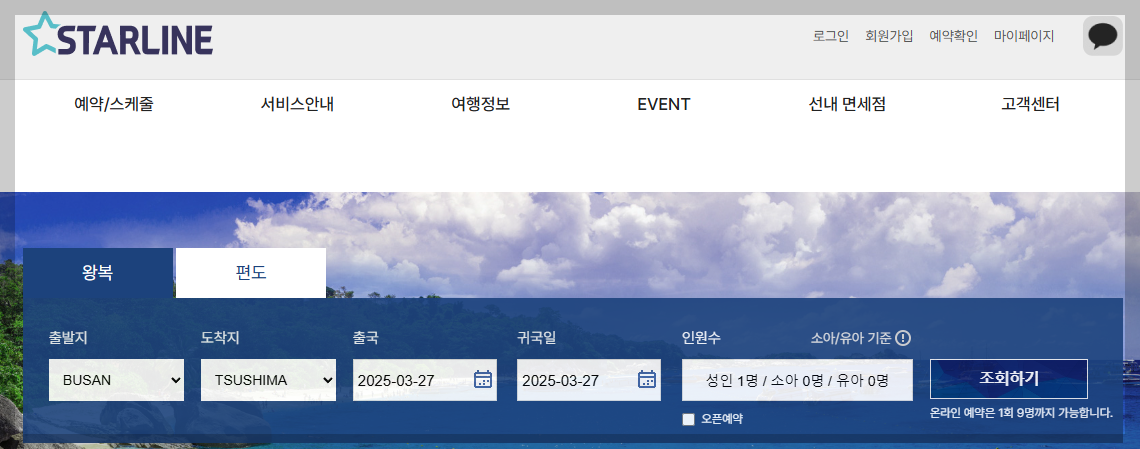Open the chat bubble icon

tap(1103, 36)
